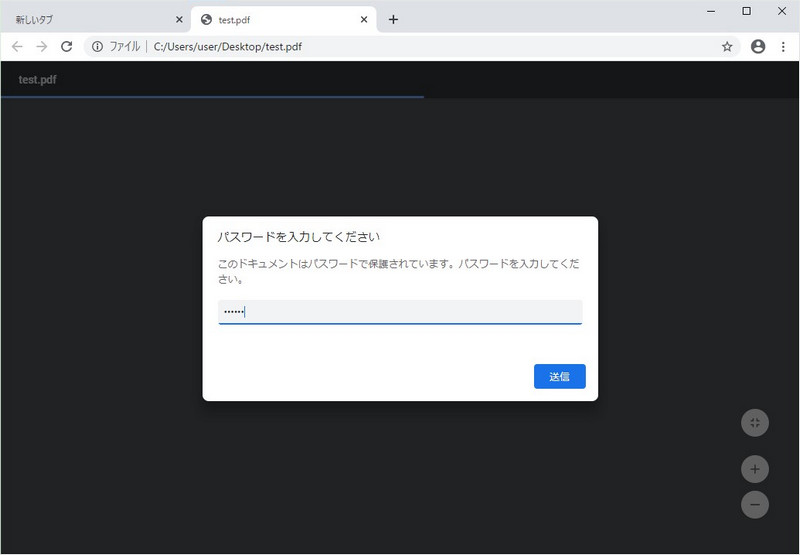Screen dimensions: 800x555
Task: Click the test.pdf title in viewer toolbar
Action: click(37, 80)
